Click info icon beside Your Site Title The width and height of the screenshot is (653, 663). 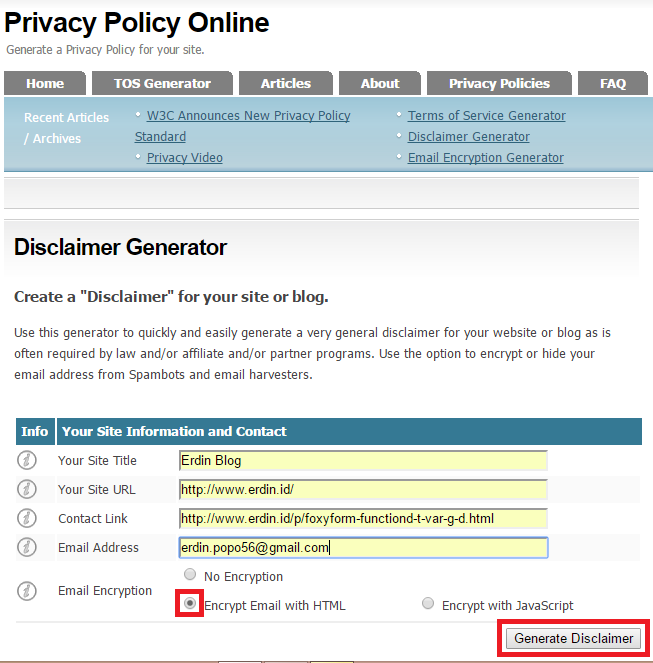(27, 460)
